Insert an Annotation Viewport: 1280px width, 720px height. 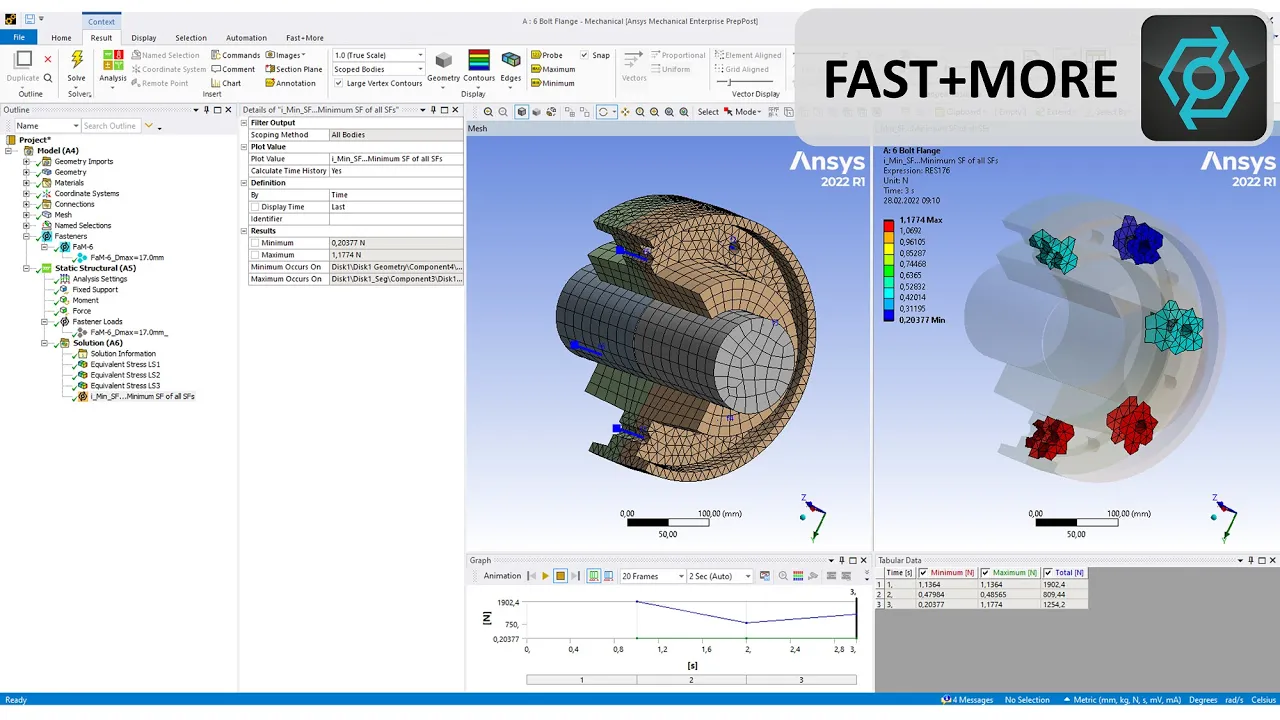pos(290,83)
